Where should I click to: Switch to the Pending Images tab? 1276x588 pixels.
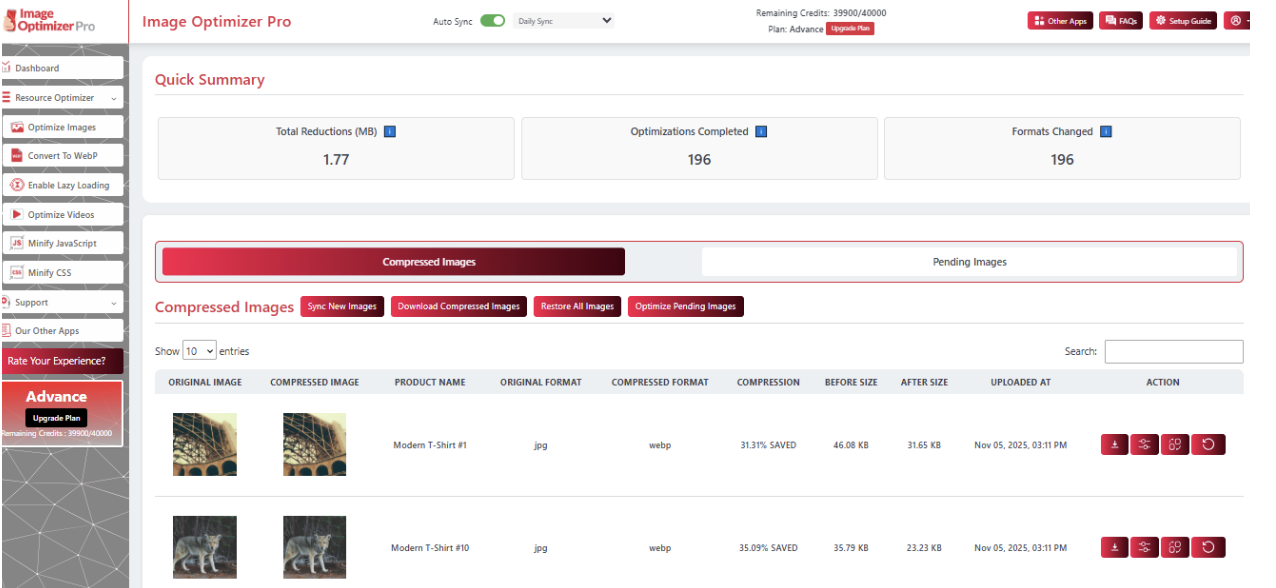pyautogui.click(x=969, y=262)
